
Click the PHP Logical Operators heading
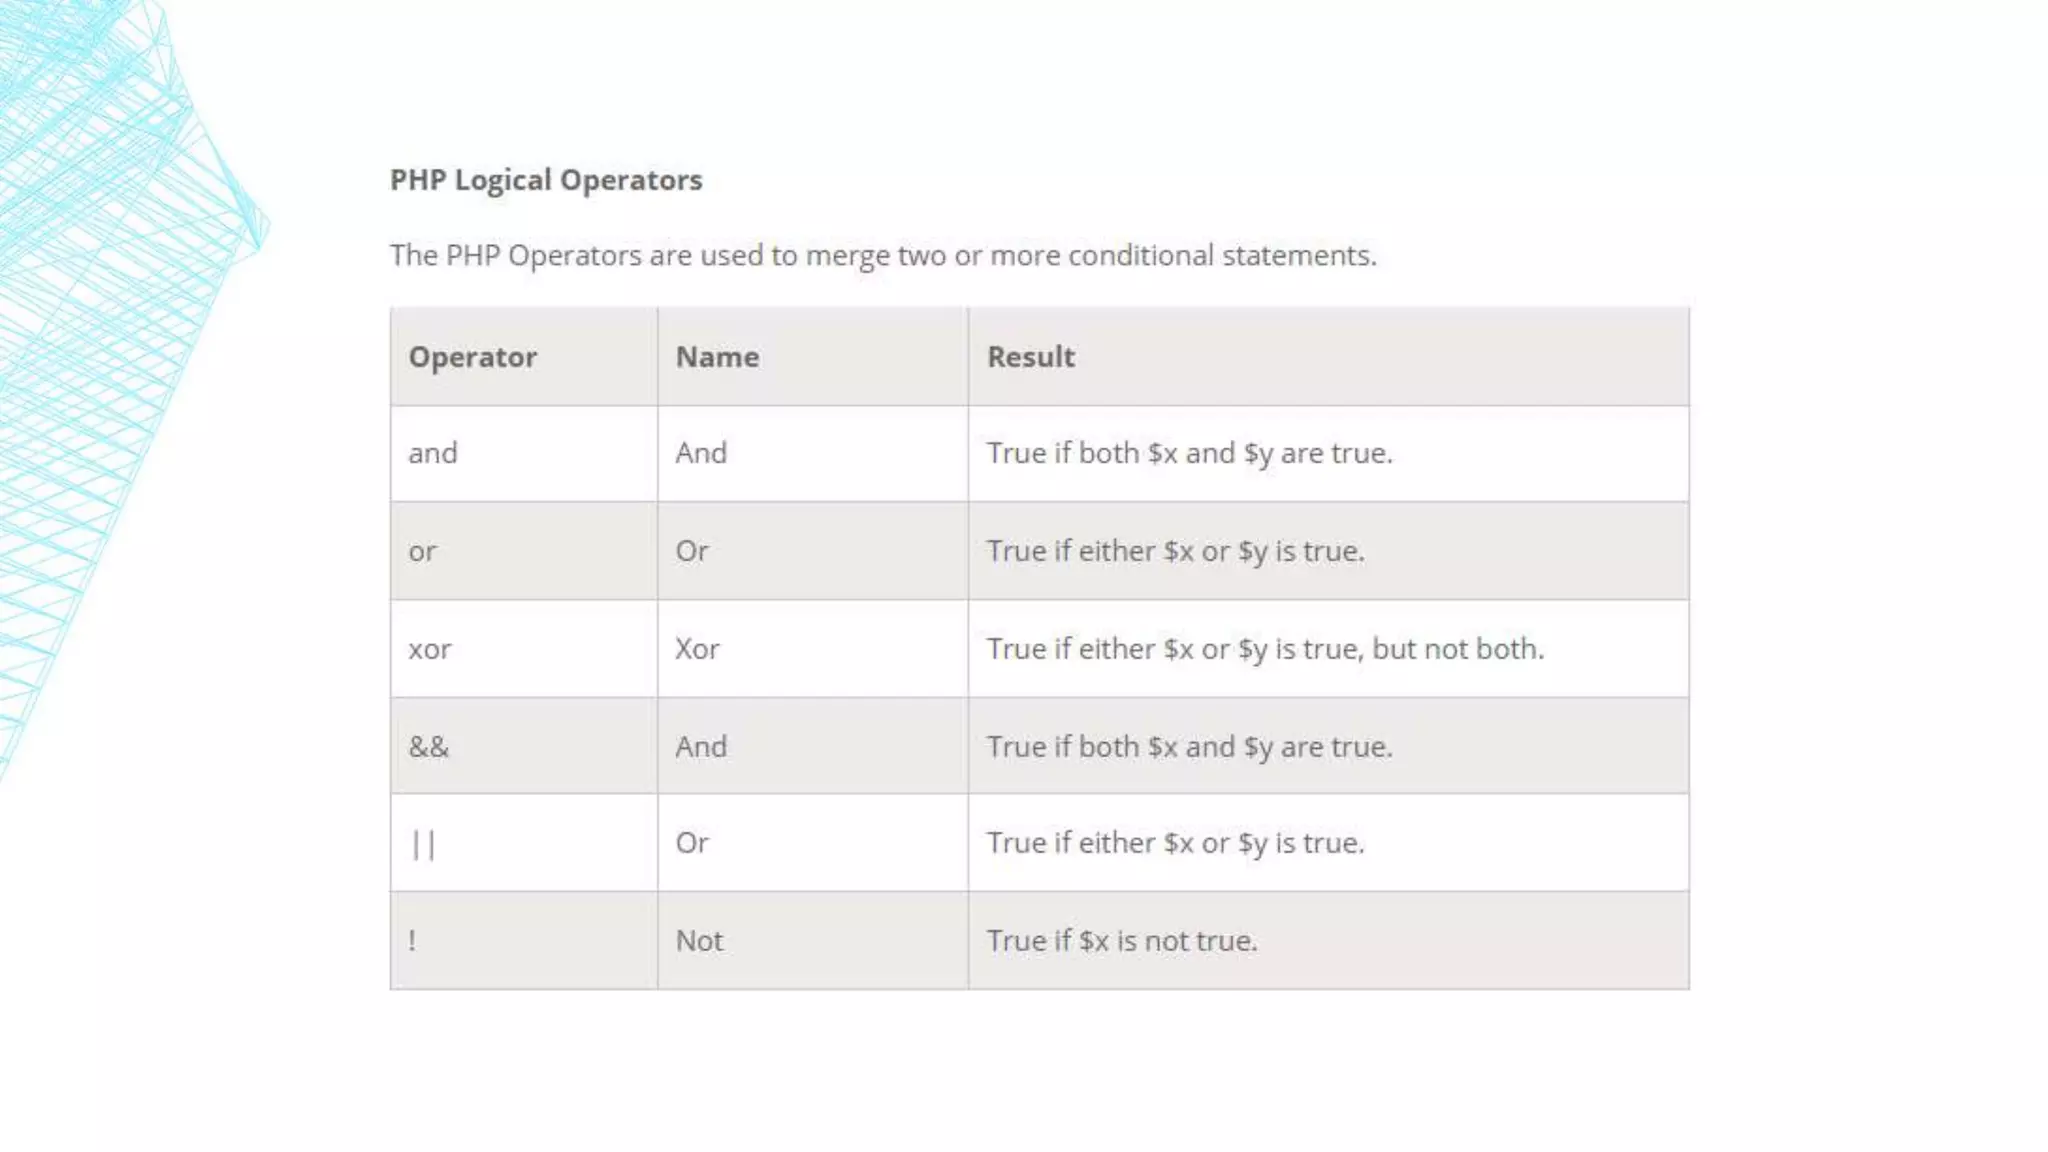546,180
